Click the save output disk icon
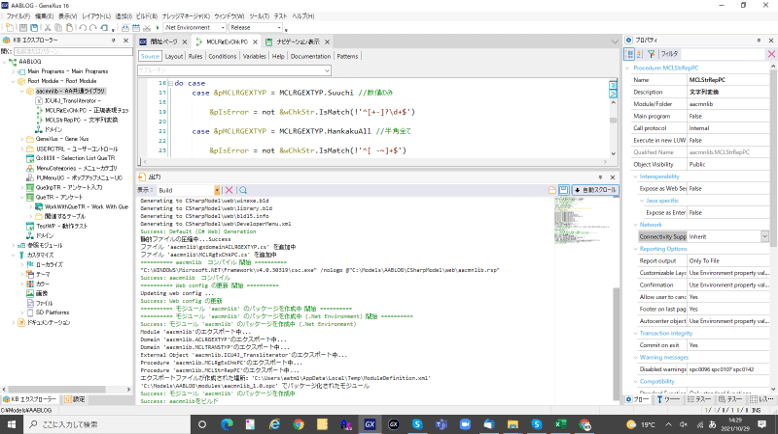Viewport: 778px width, 434px height. [563, 190]
